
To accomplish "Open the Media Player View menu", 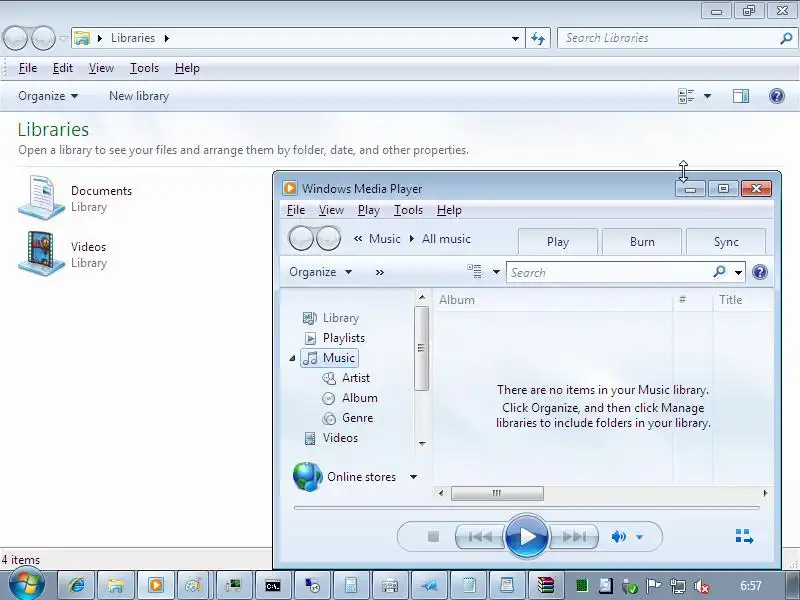I will 331,210.
